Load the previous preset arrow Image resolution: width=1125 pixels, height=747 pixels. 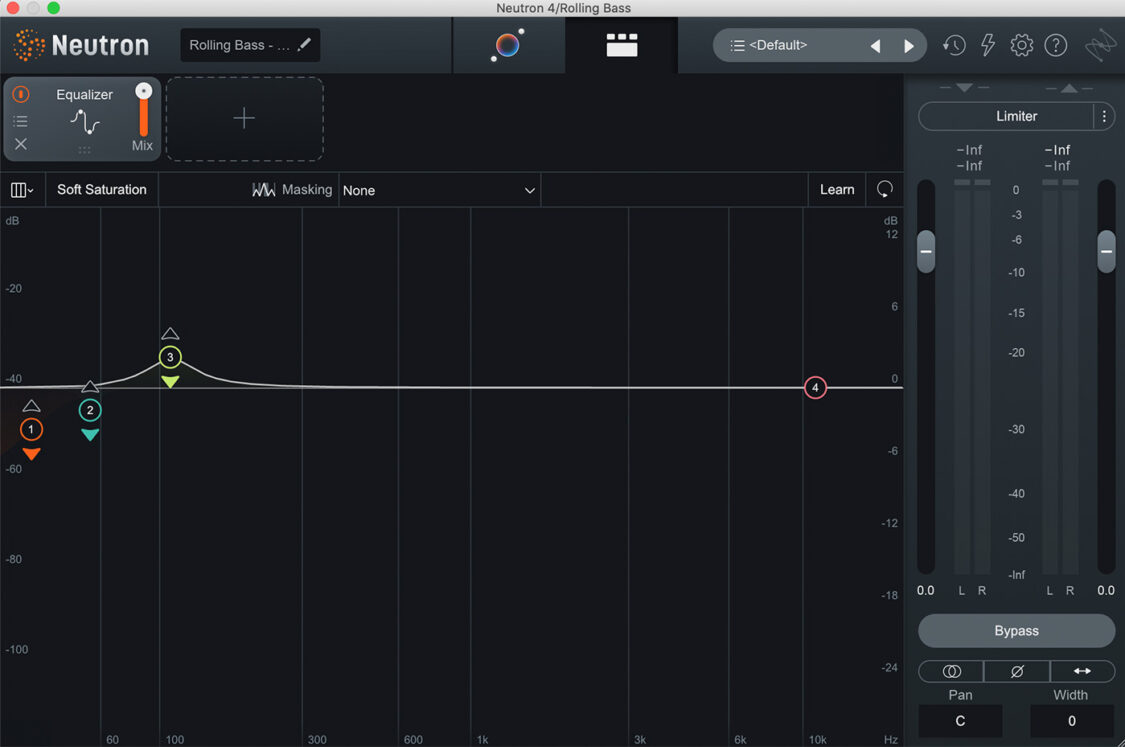point(875,46)
